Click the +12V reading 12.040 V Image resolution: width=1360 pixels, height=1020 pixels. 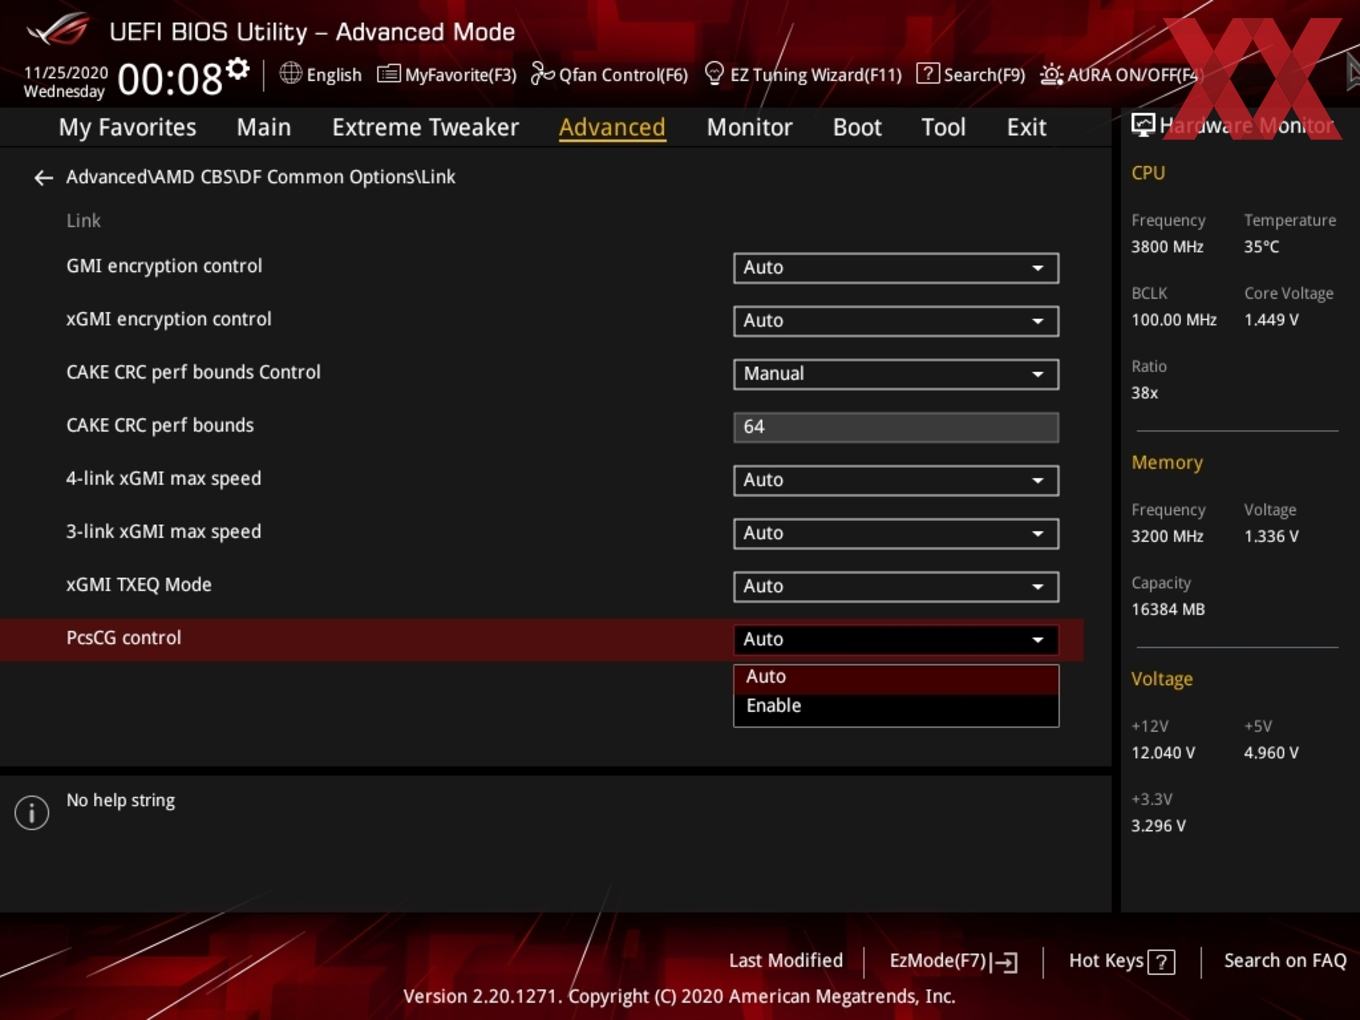(x=1163, y=753)
